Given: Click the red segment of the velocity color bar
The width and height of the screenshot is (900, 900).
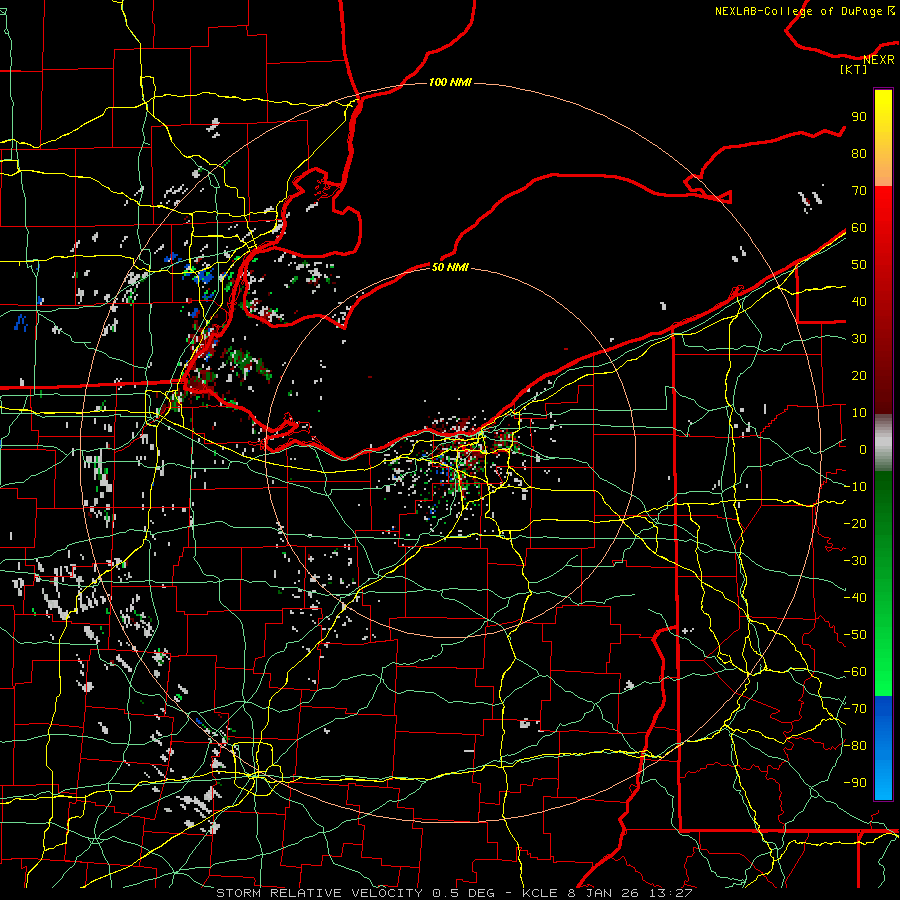Looking at the screenshot, I should [883, 300].
